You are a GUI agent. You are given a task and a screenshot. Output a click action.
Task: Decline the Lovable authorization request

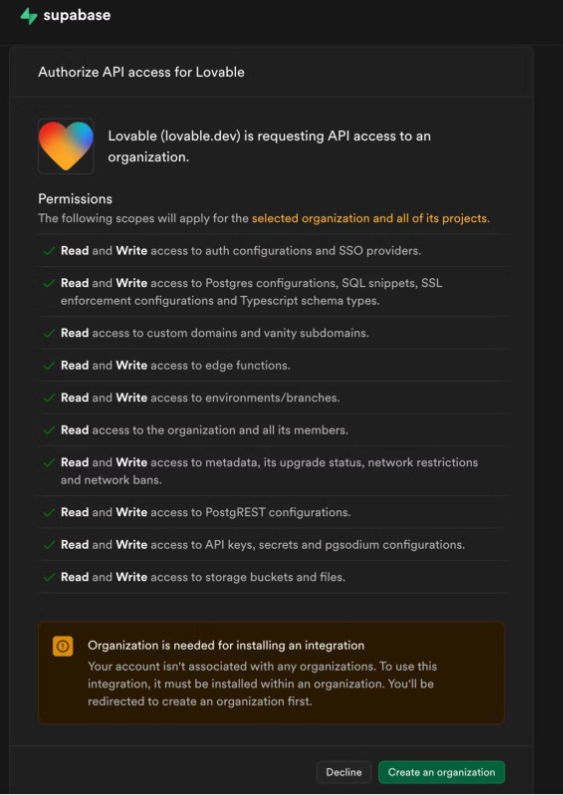coord(344,772)
